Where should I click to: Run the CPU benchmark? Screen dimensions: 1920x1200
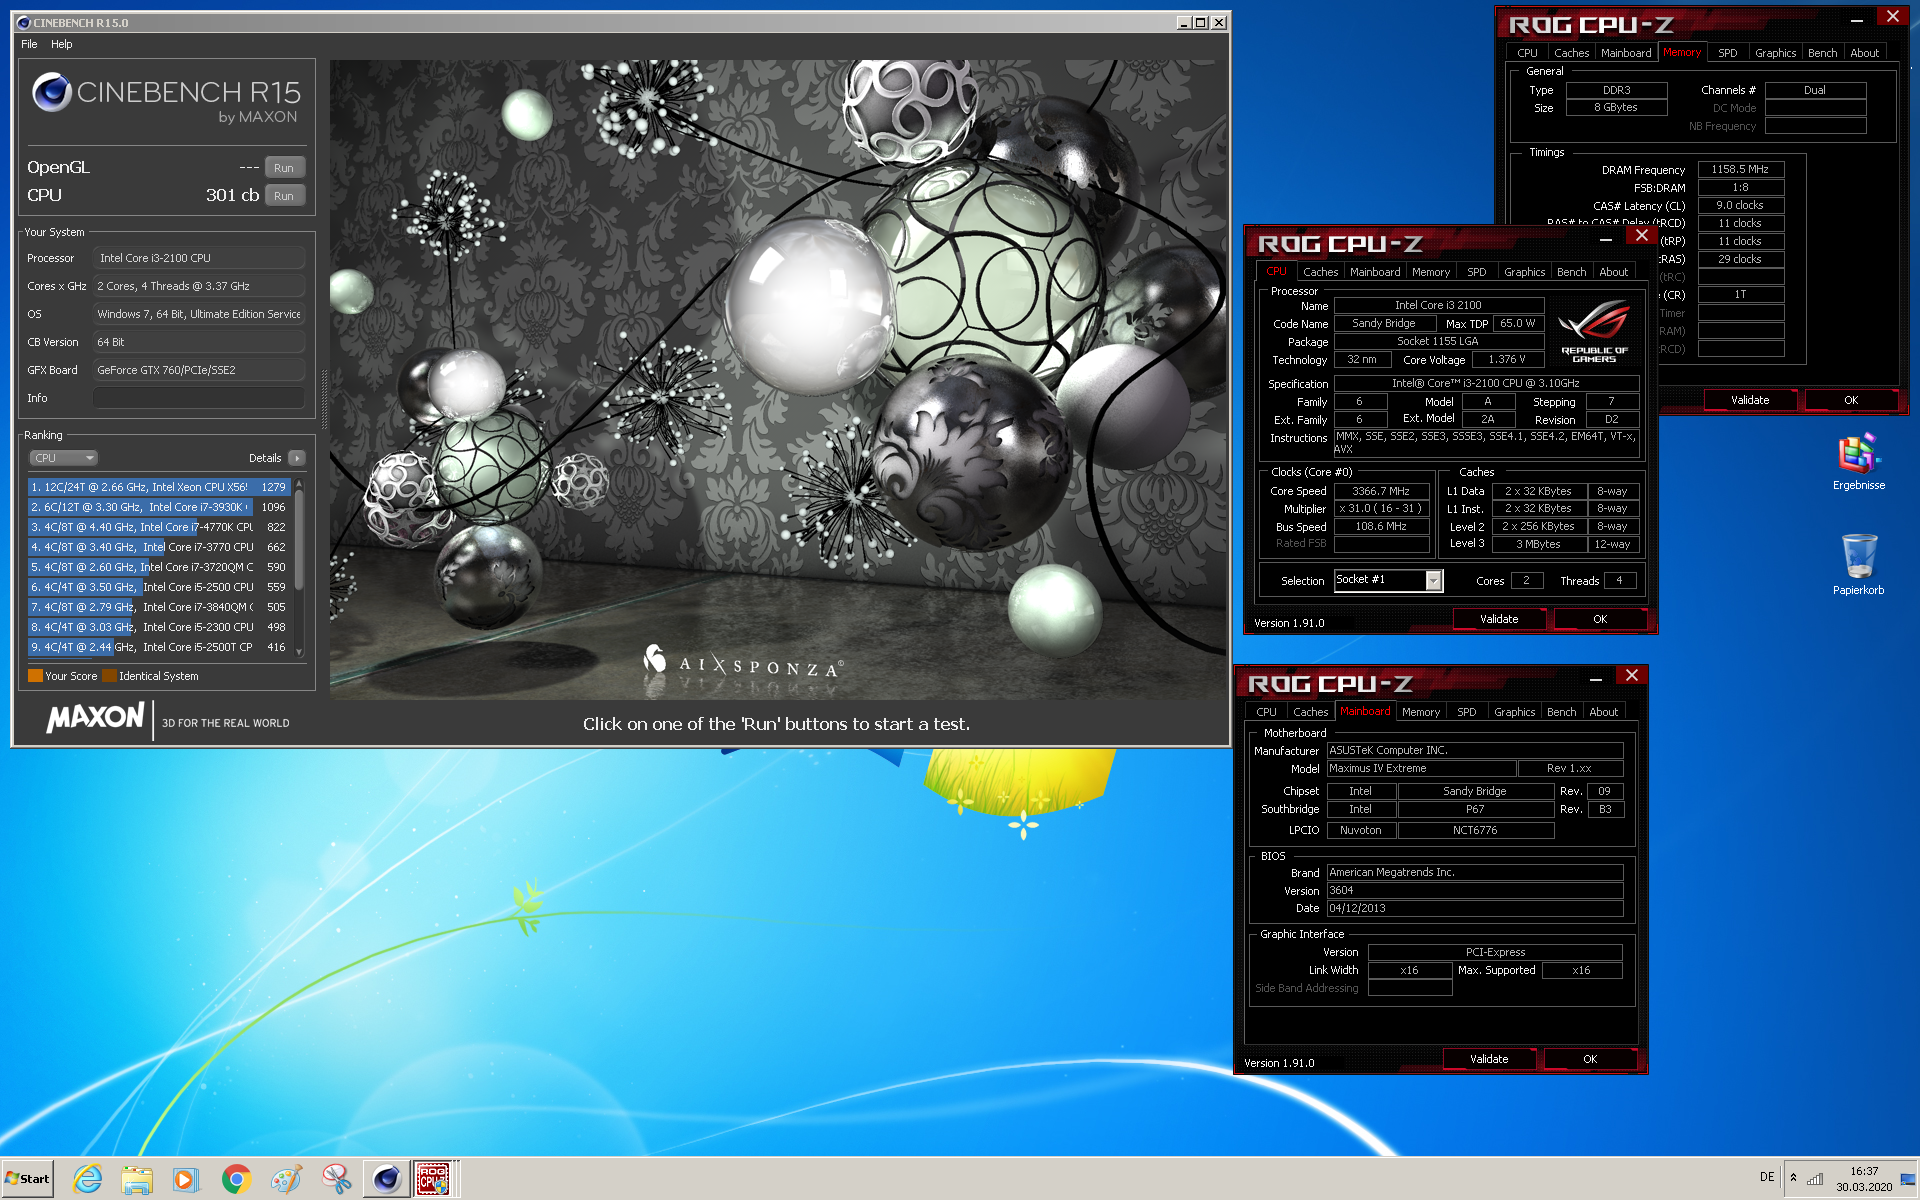click(x=284, y=196)
